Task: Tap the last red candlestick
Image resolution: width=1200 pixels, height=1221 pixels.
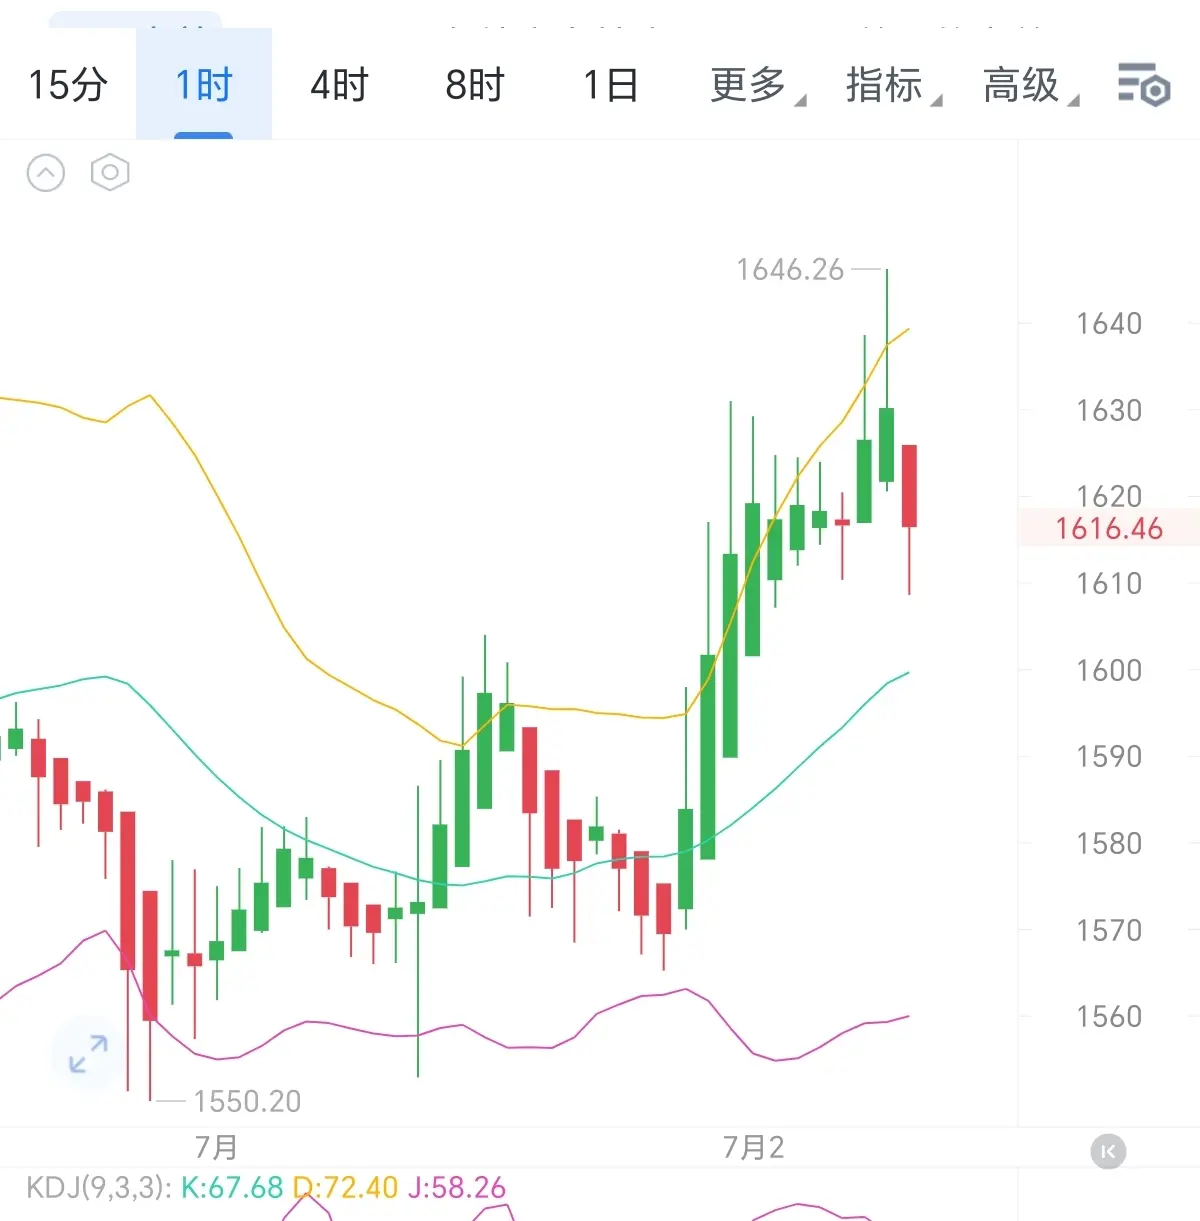Action: 909,486
